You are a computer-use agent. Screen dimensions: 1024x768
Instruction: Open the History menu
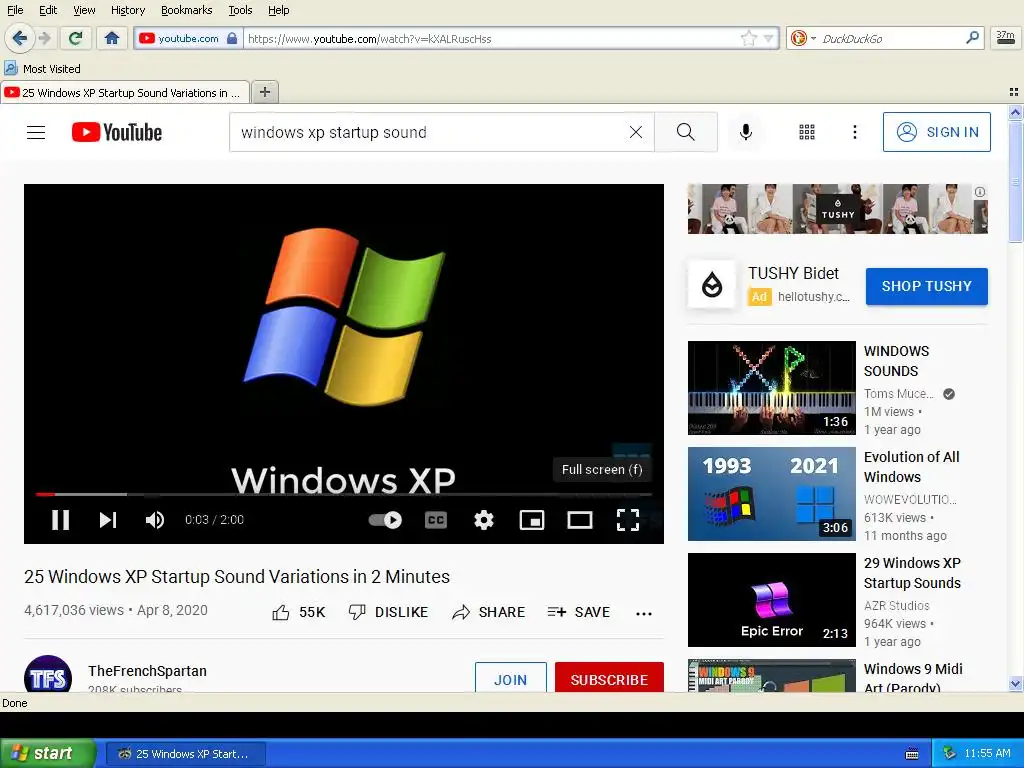128,10
